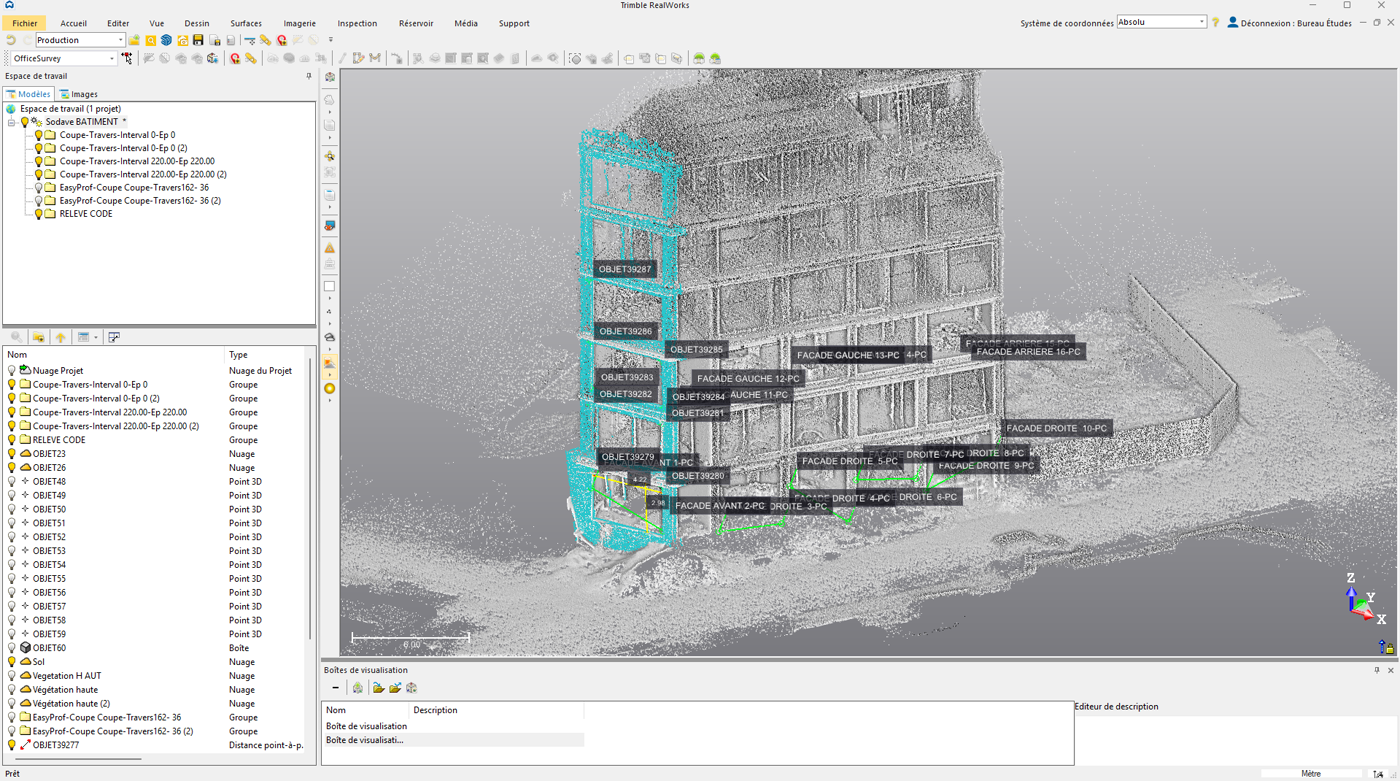The height and width of the screenshot is (781, 1400).
Task: Click the yellow sphere icon on the right toolbar
Action: 329,388
